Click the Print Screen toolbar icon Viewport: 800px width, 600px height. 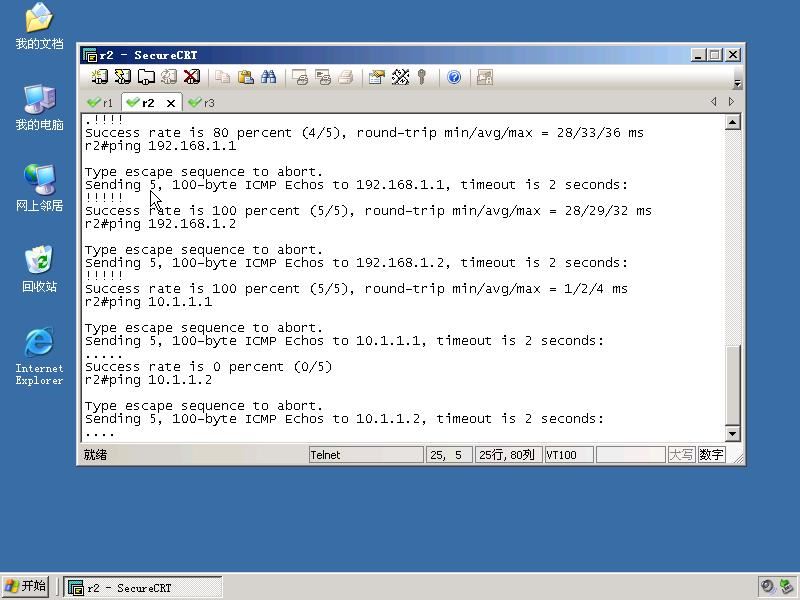300,77
